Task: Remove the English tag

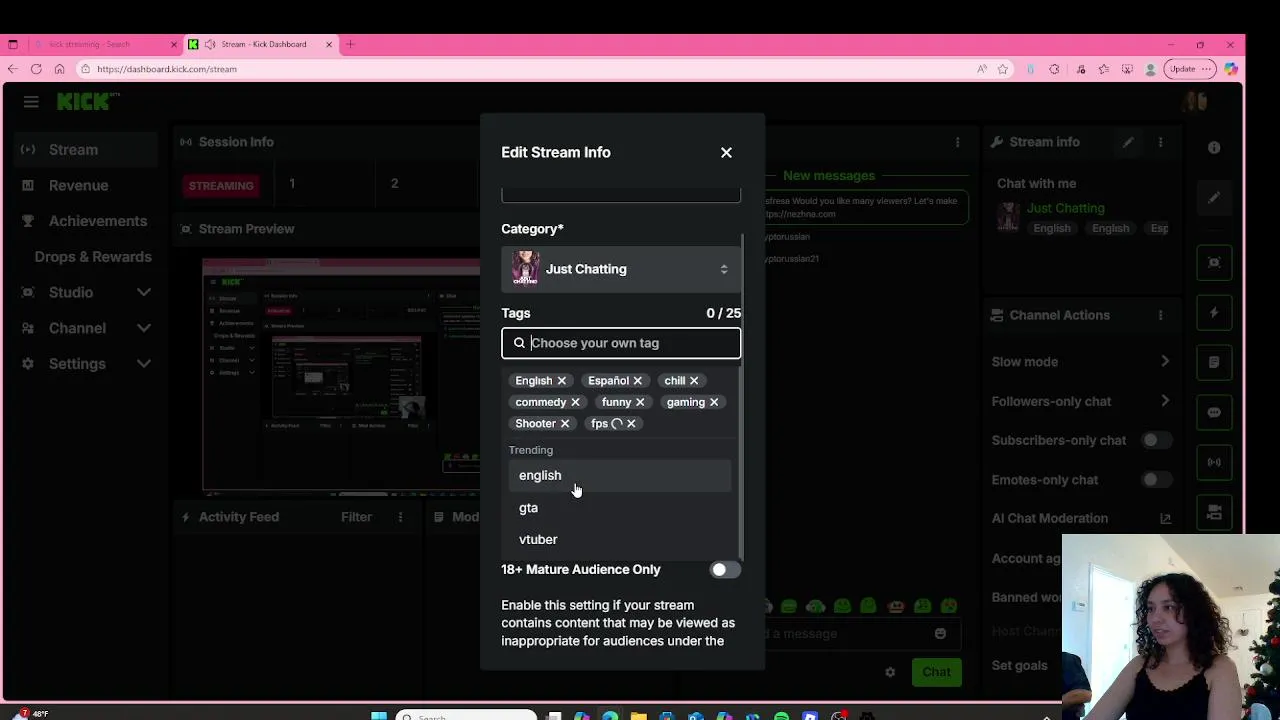Action: 561,381
